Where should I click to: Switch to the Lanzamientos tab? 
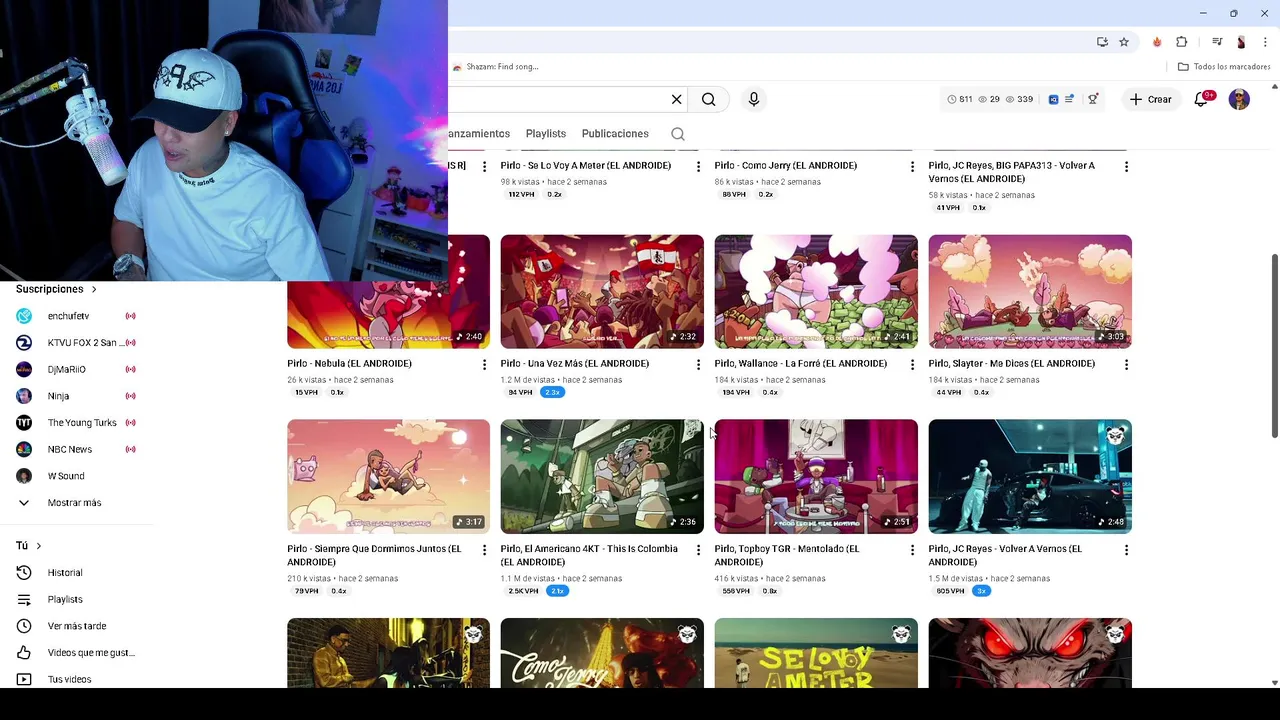(479, 134)
